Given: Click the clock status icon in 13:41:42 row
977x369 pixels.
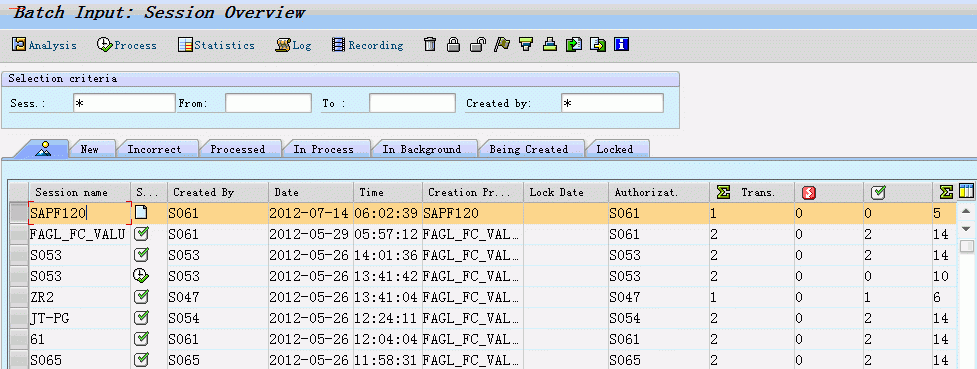Looking at the screenshot, I should pos(141,276).
